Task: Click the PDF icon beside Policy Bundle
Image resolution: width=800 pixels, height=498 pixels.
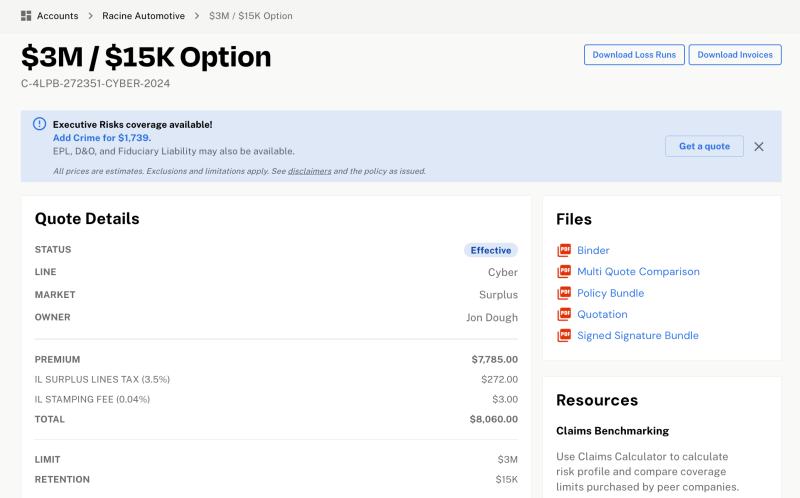Action: coord(564,293)
